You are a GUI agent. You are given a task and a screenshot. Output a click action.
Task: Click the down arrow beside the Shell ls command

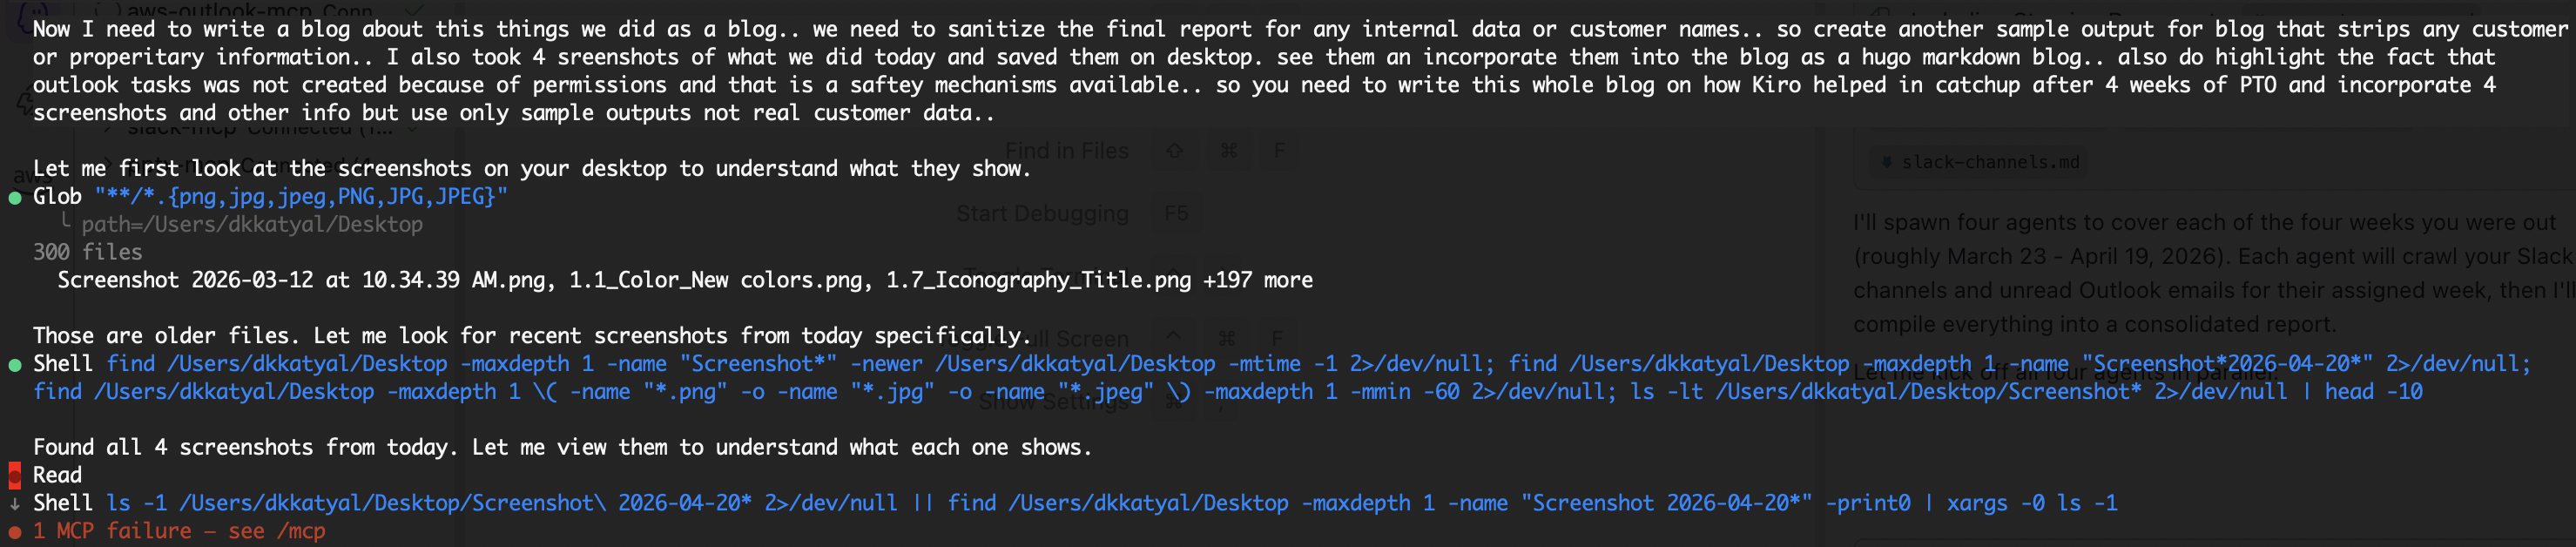(x=14, y=504)
